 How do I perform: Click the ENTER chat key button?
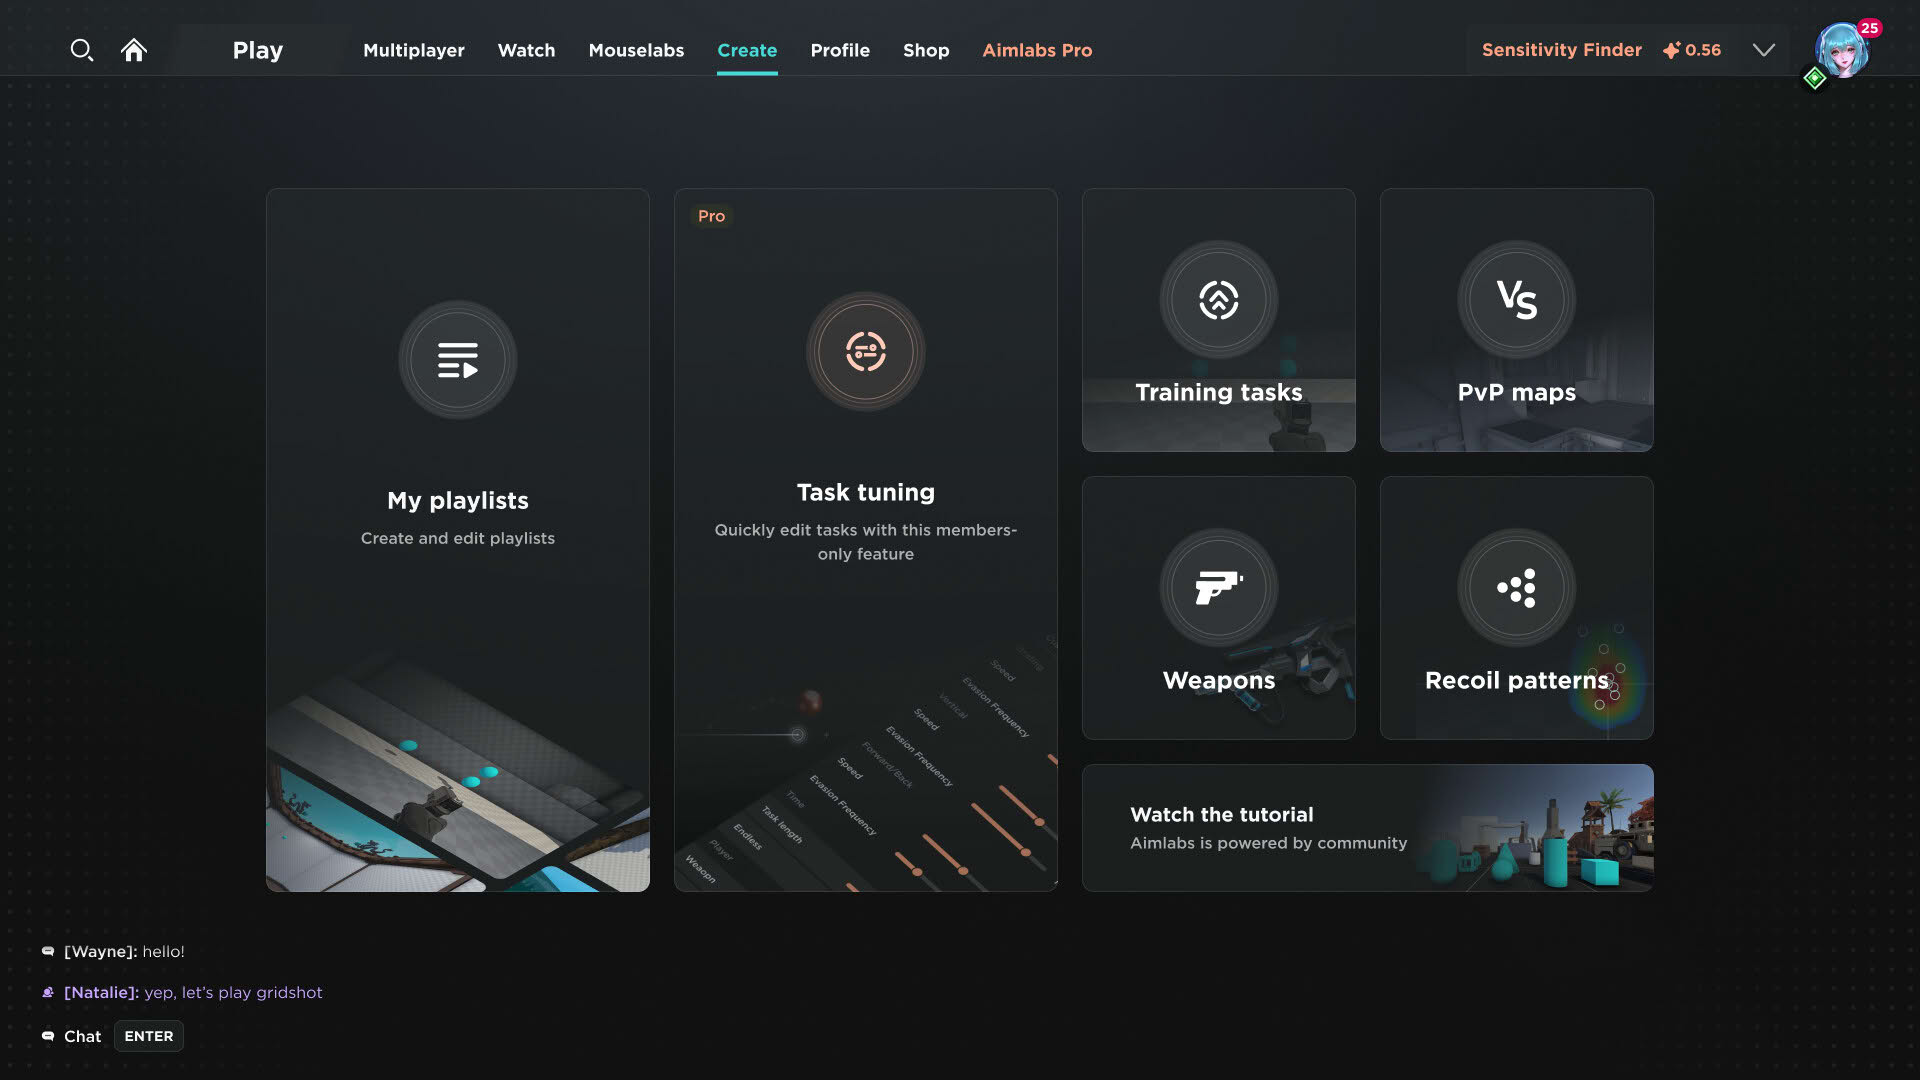point(149,1037)
